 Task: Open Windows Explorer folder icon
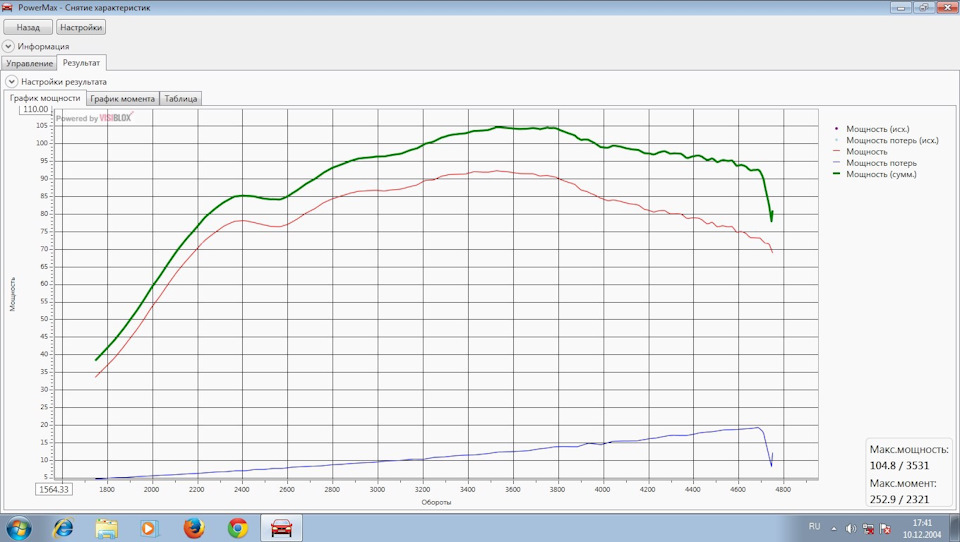pyautogui.click(x=107, y=528)
